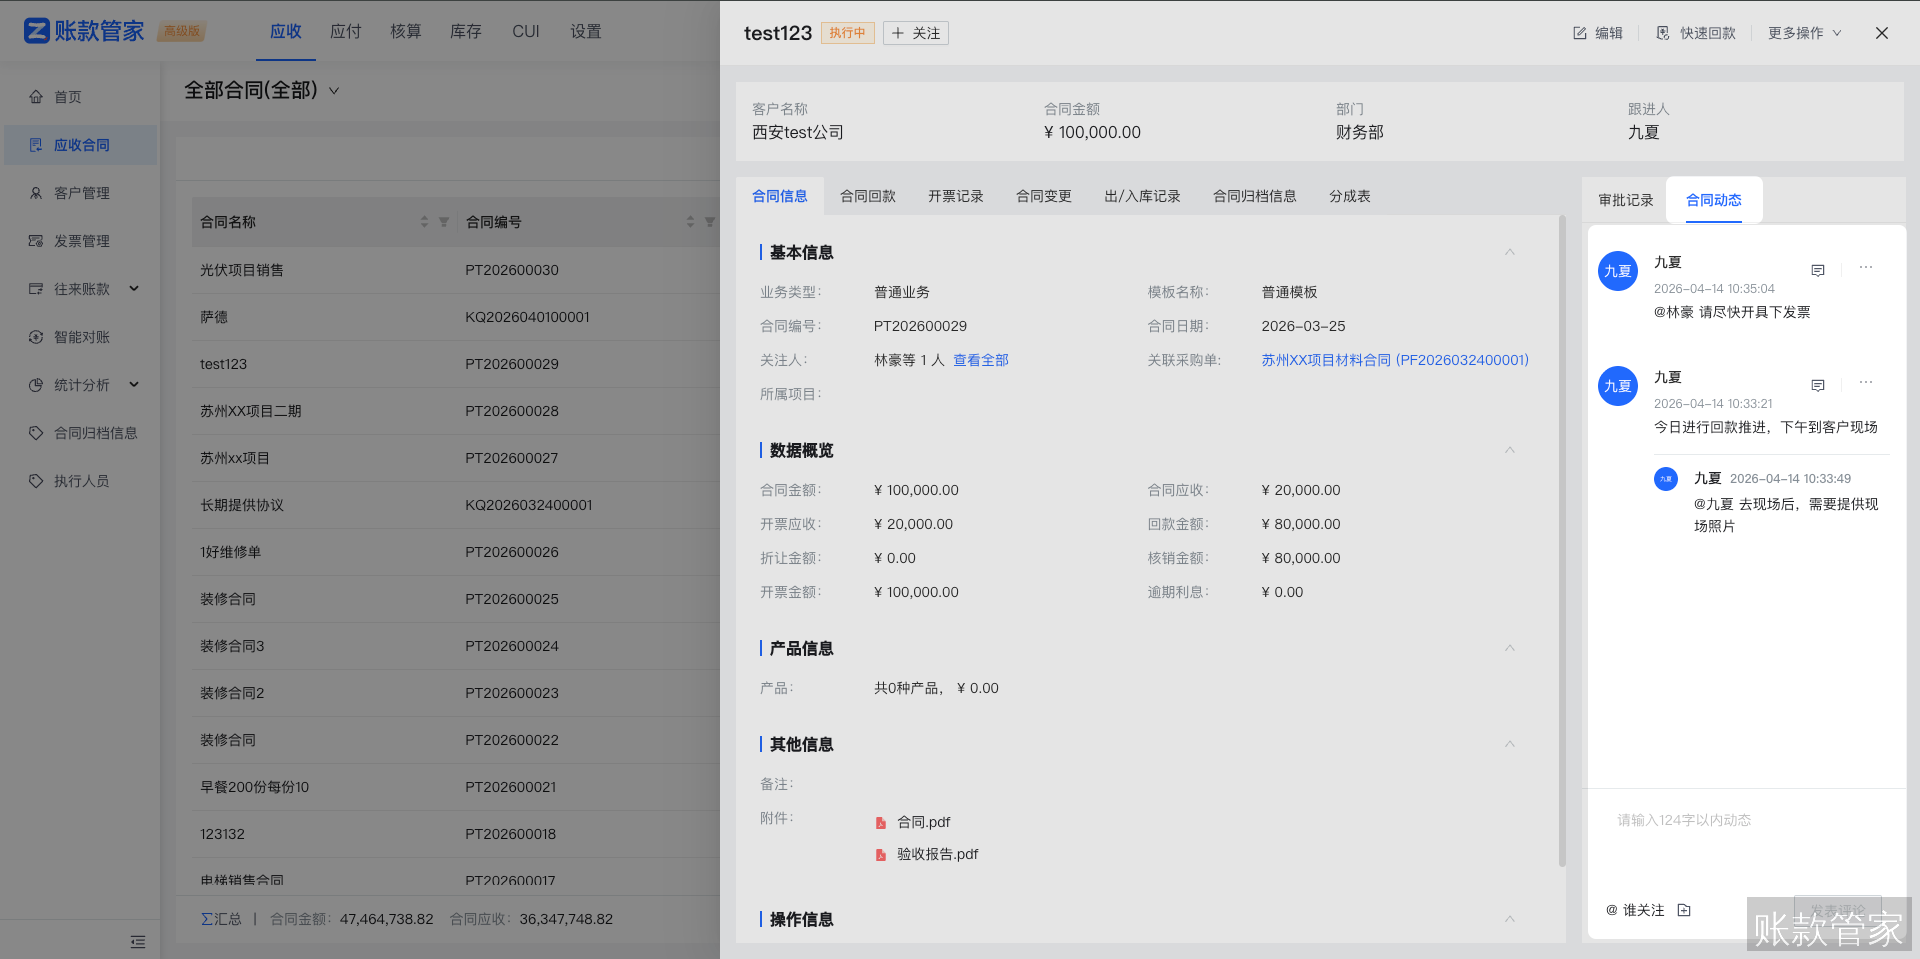Screen dimensions: 1920x959
Task: Click 查看全部 followers link
Action: tap(981, 360)
